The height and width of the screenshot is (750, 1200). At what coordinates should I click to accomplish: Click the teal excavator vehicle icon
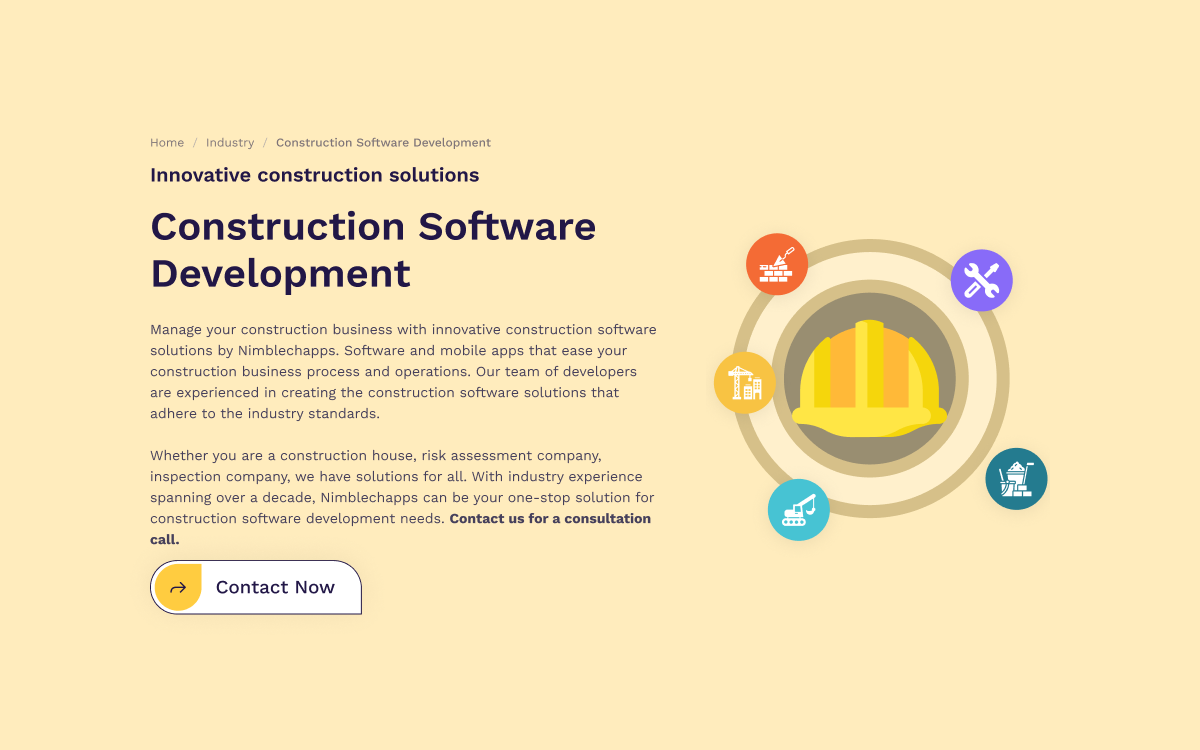click(x=798, y=509)
